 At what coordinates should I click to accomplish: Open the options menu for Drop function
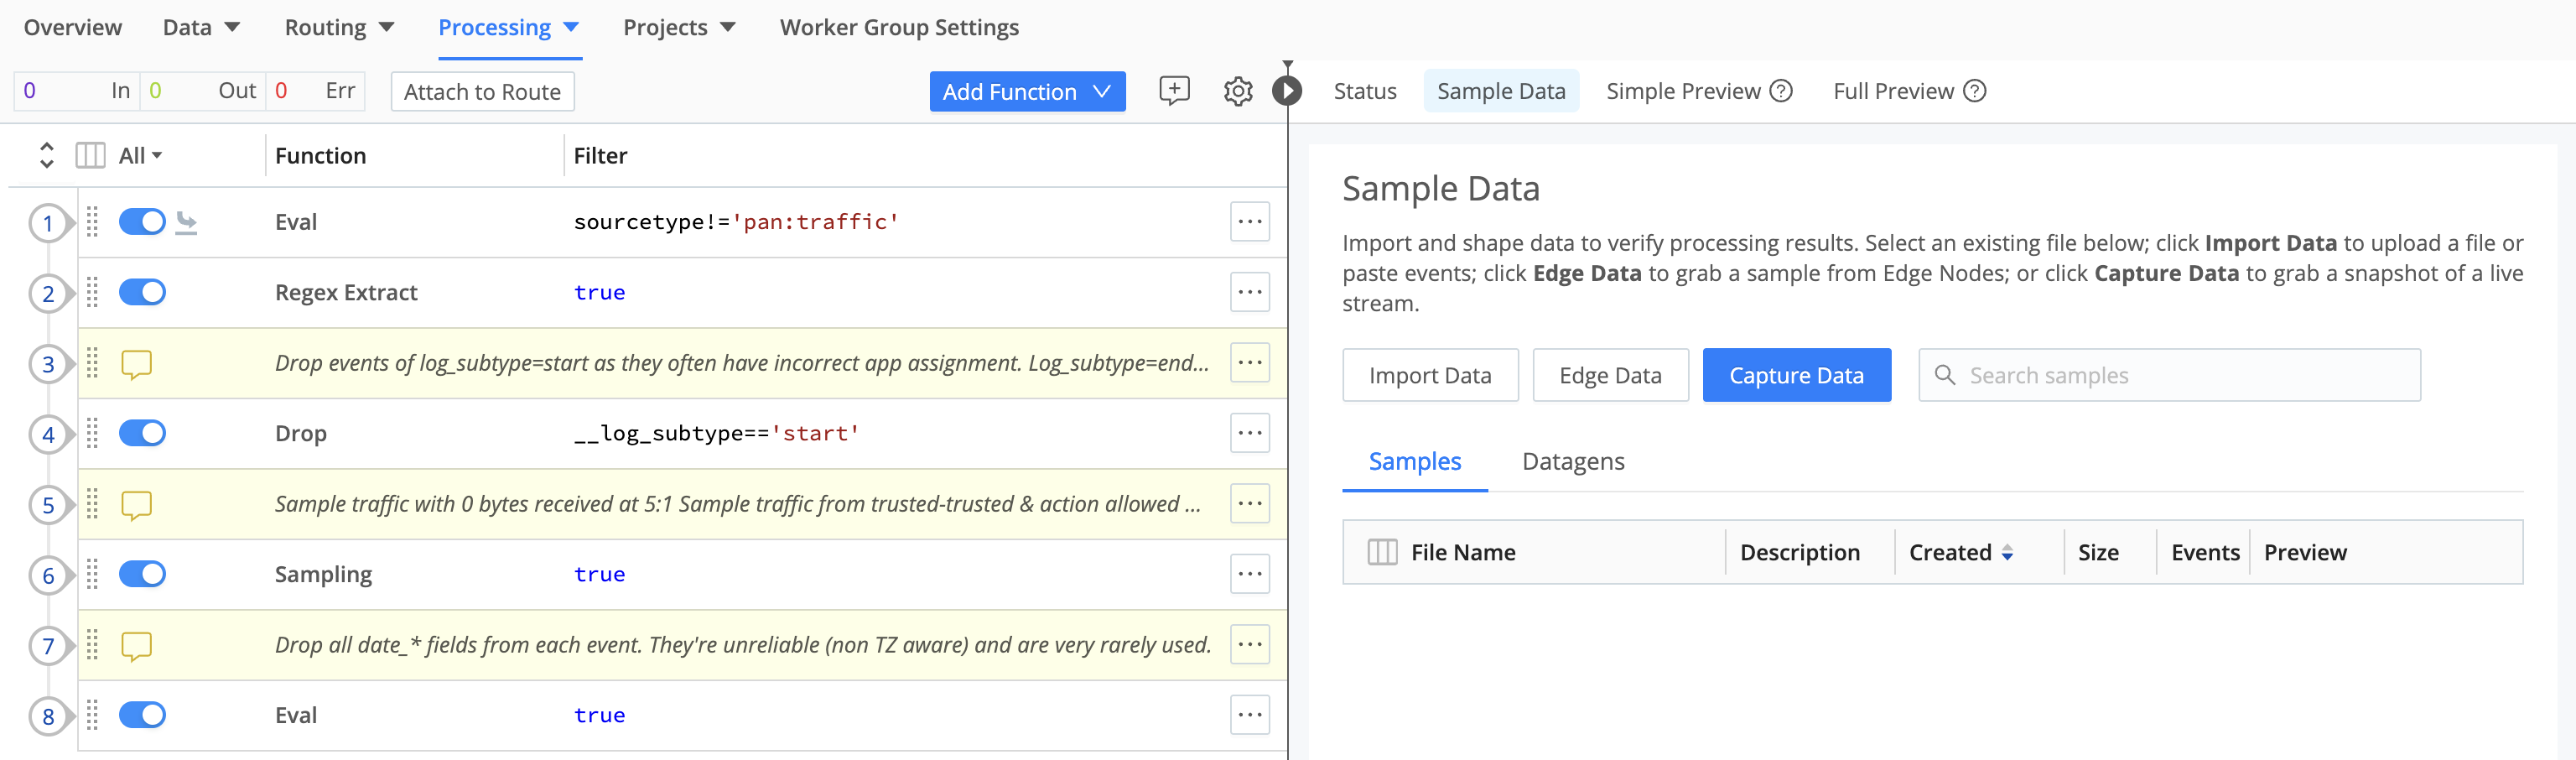pos(1249,433)
